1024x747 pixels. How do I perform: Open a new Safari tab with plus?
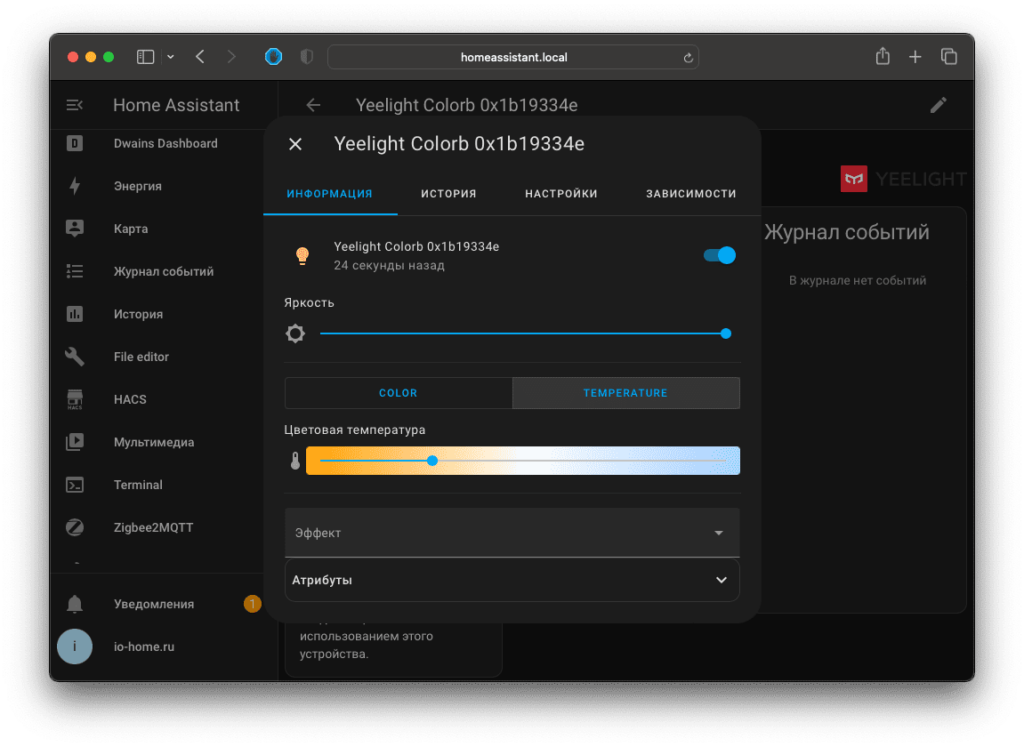click(x=915, y=57)
